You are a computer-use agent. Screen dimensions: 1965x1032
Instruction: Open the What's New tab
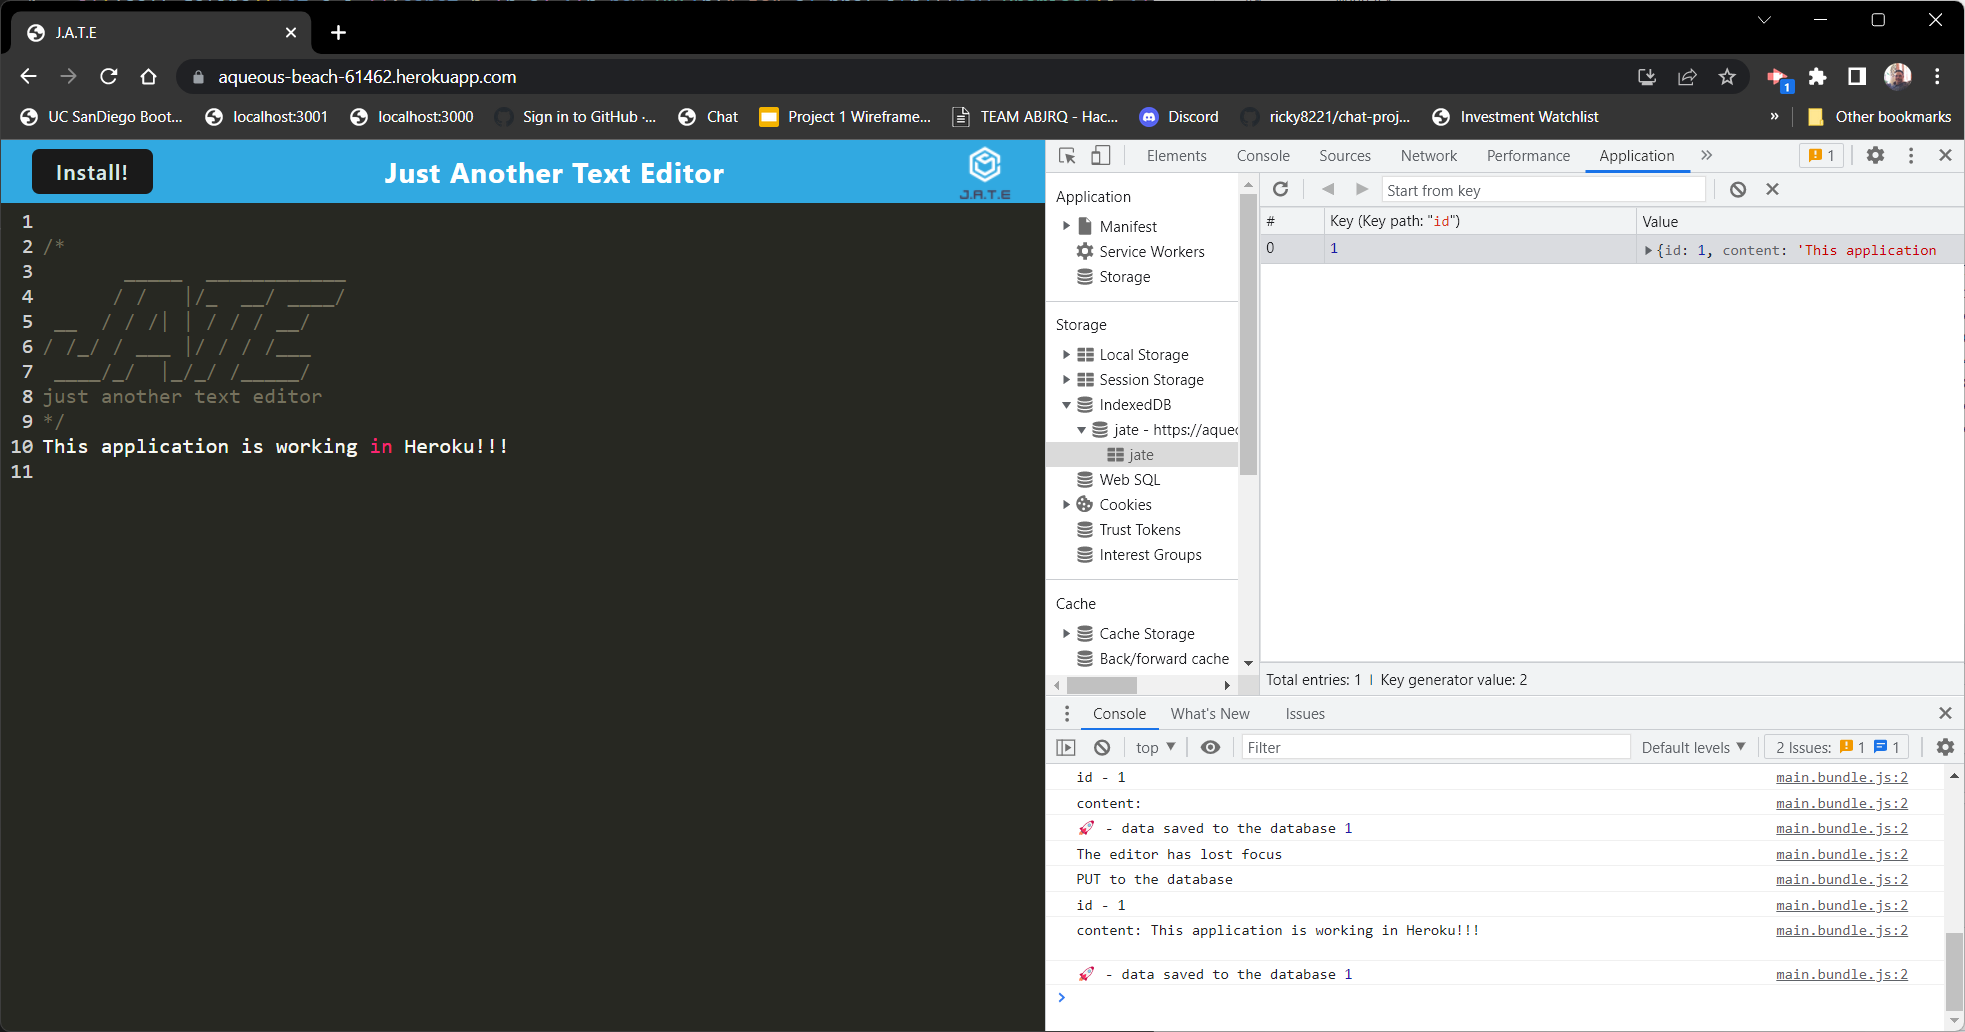click(1209, 713)
